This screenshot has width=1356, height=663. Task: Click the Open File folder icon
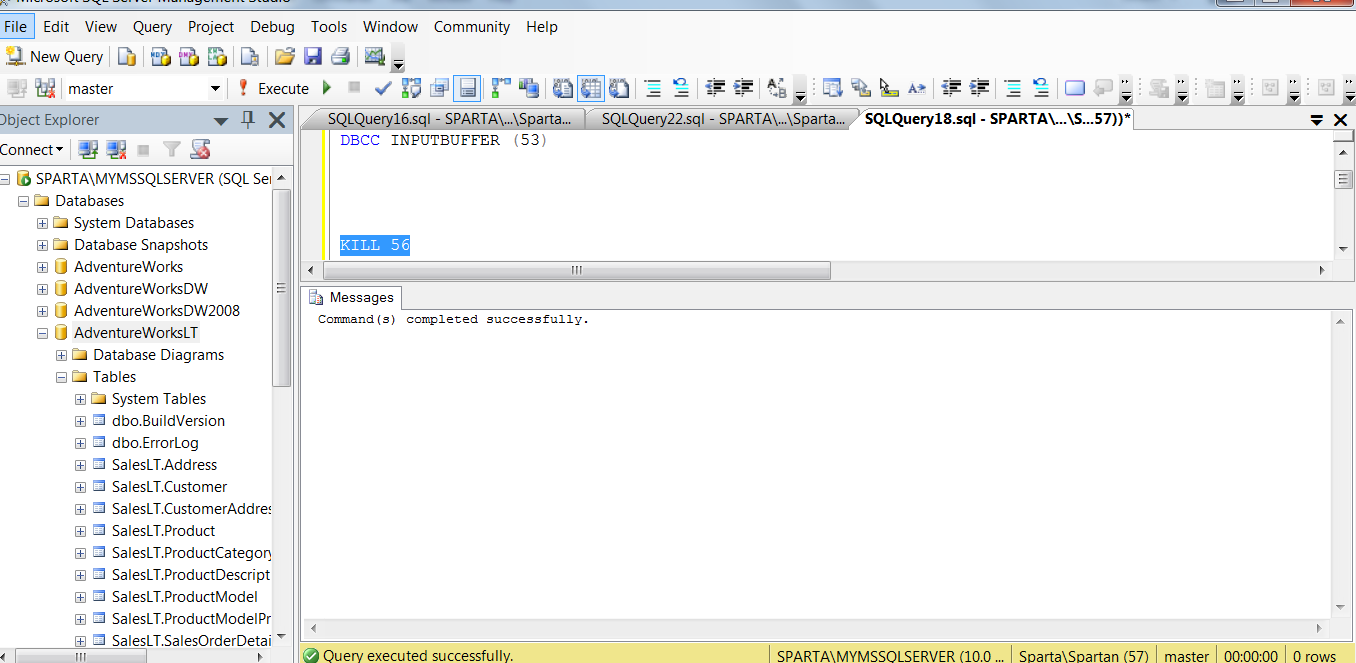285,57
